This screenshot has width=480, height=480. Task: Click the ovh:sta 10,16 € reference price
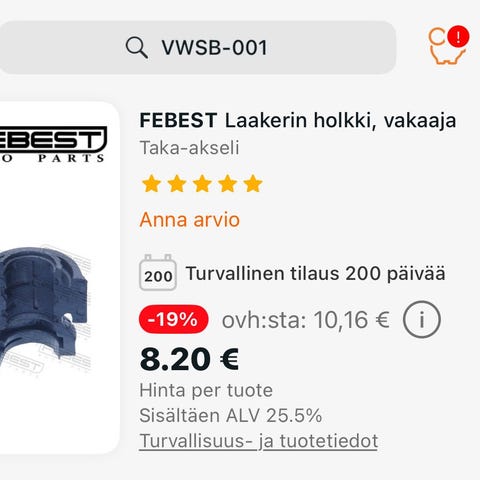[x=306, y=320]
